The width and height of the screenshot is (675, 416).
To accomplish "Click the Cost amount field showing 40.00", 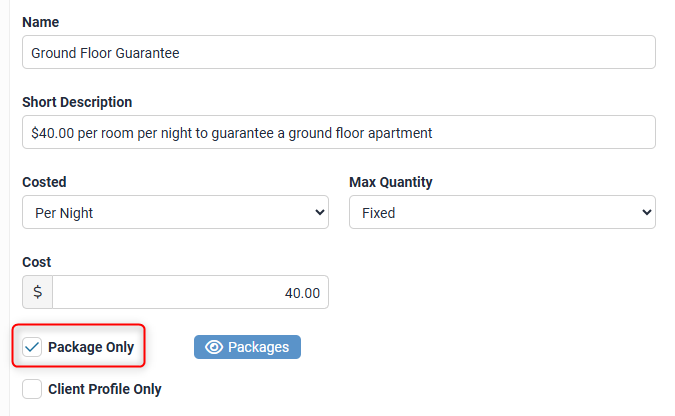I will point(190,293).
